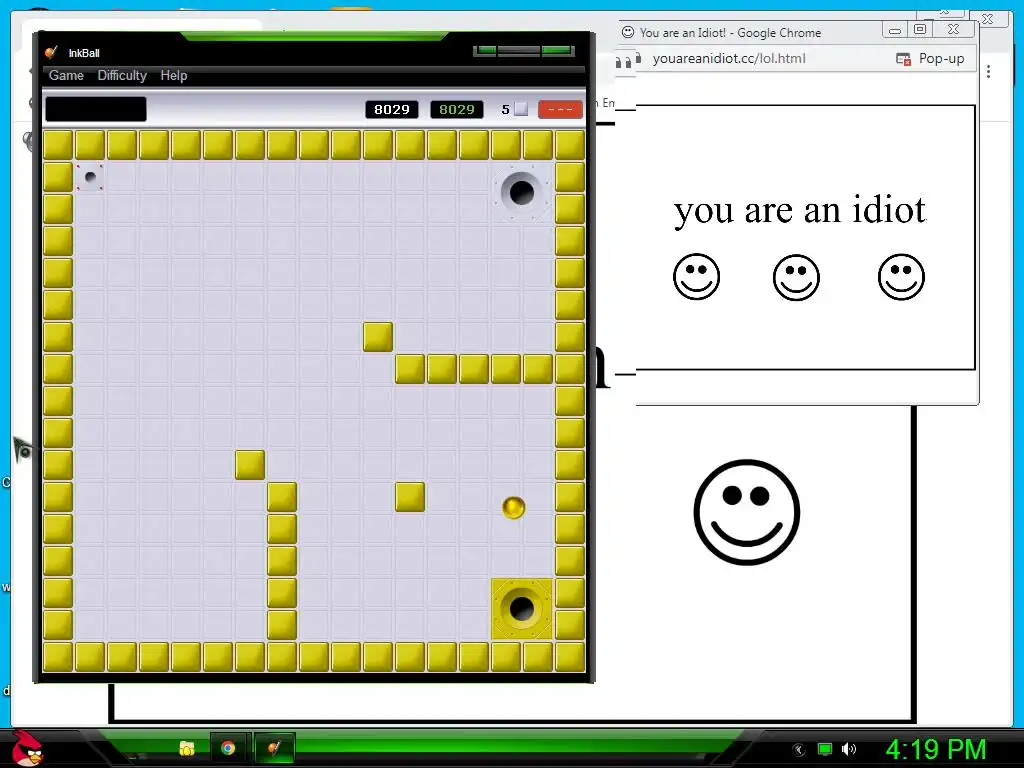Open the Difficulty menu
Viewport: 1024px width, 768px height.
[122, 76]
